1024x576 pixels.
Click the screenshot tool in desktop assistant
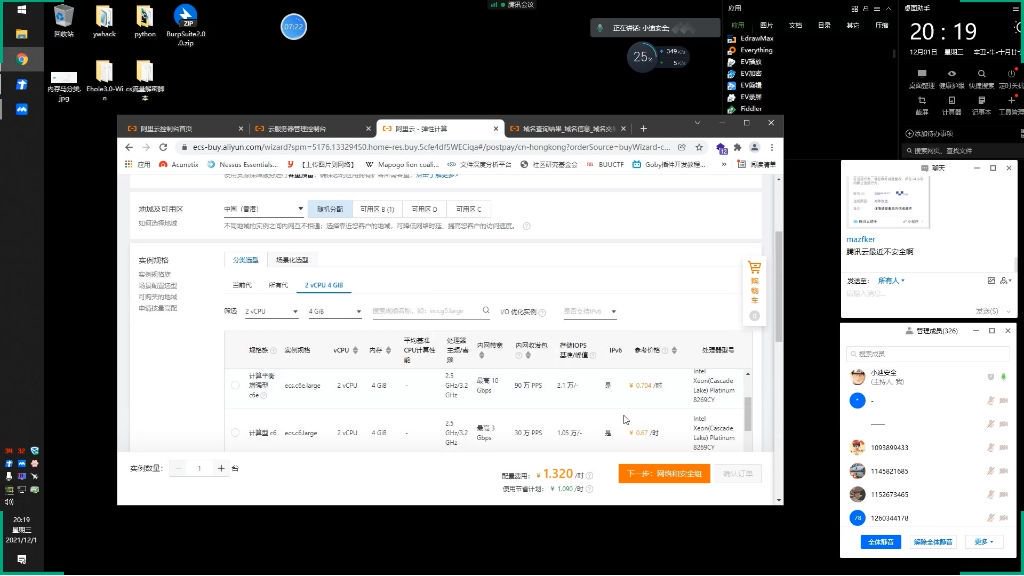click(922, 104)
